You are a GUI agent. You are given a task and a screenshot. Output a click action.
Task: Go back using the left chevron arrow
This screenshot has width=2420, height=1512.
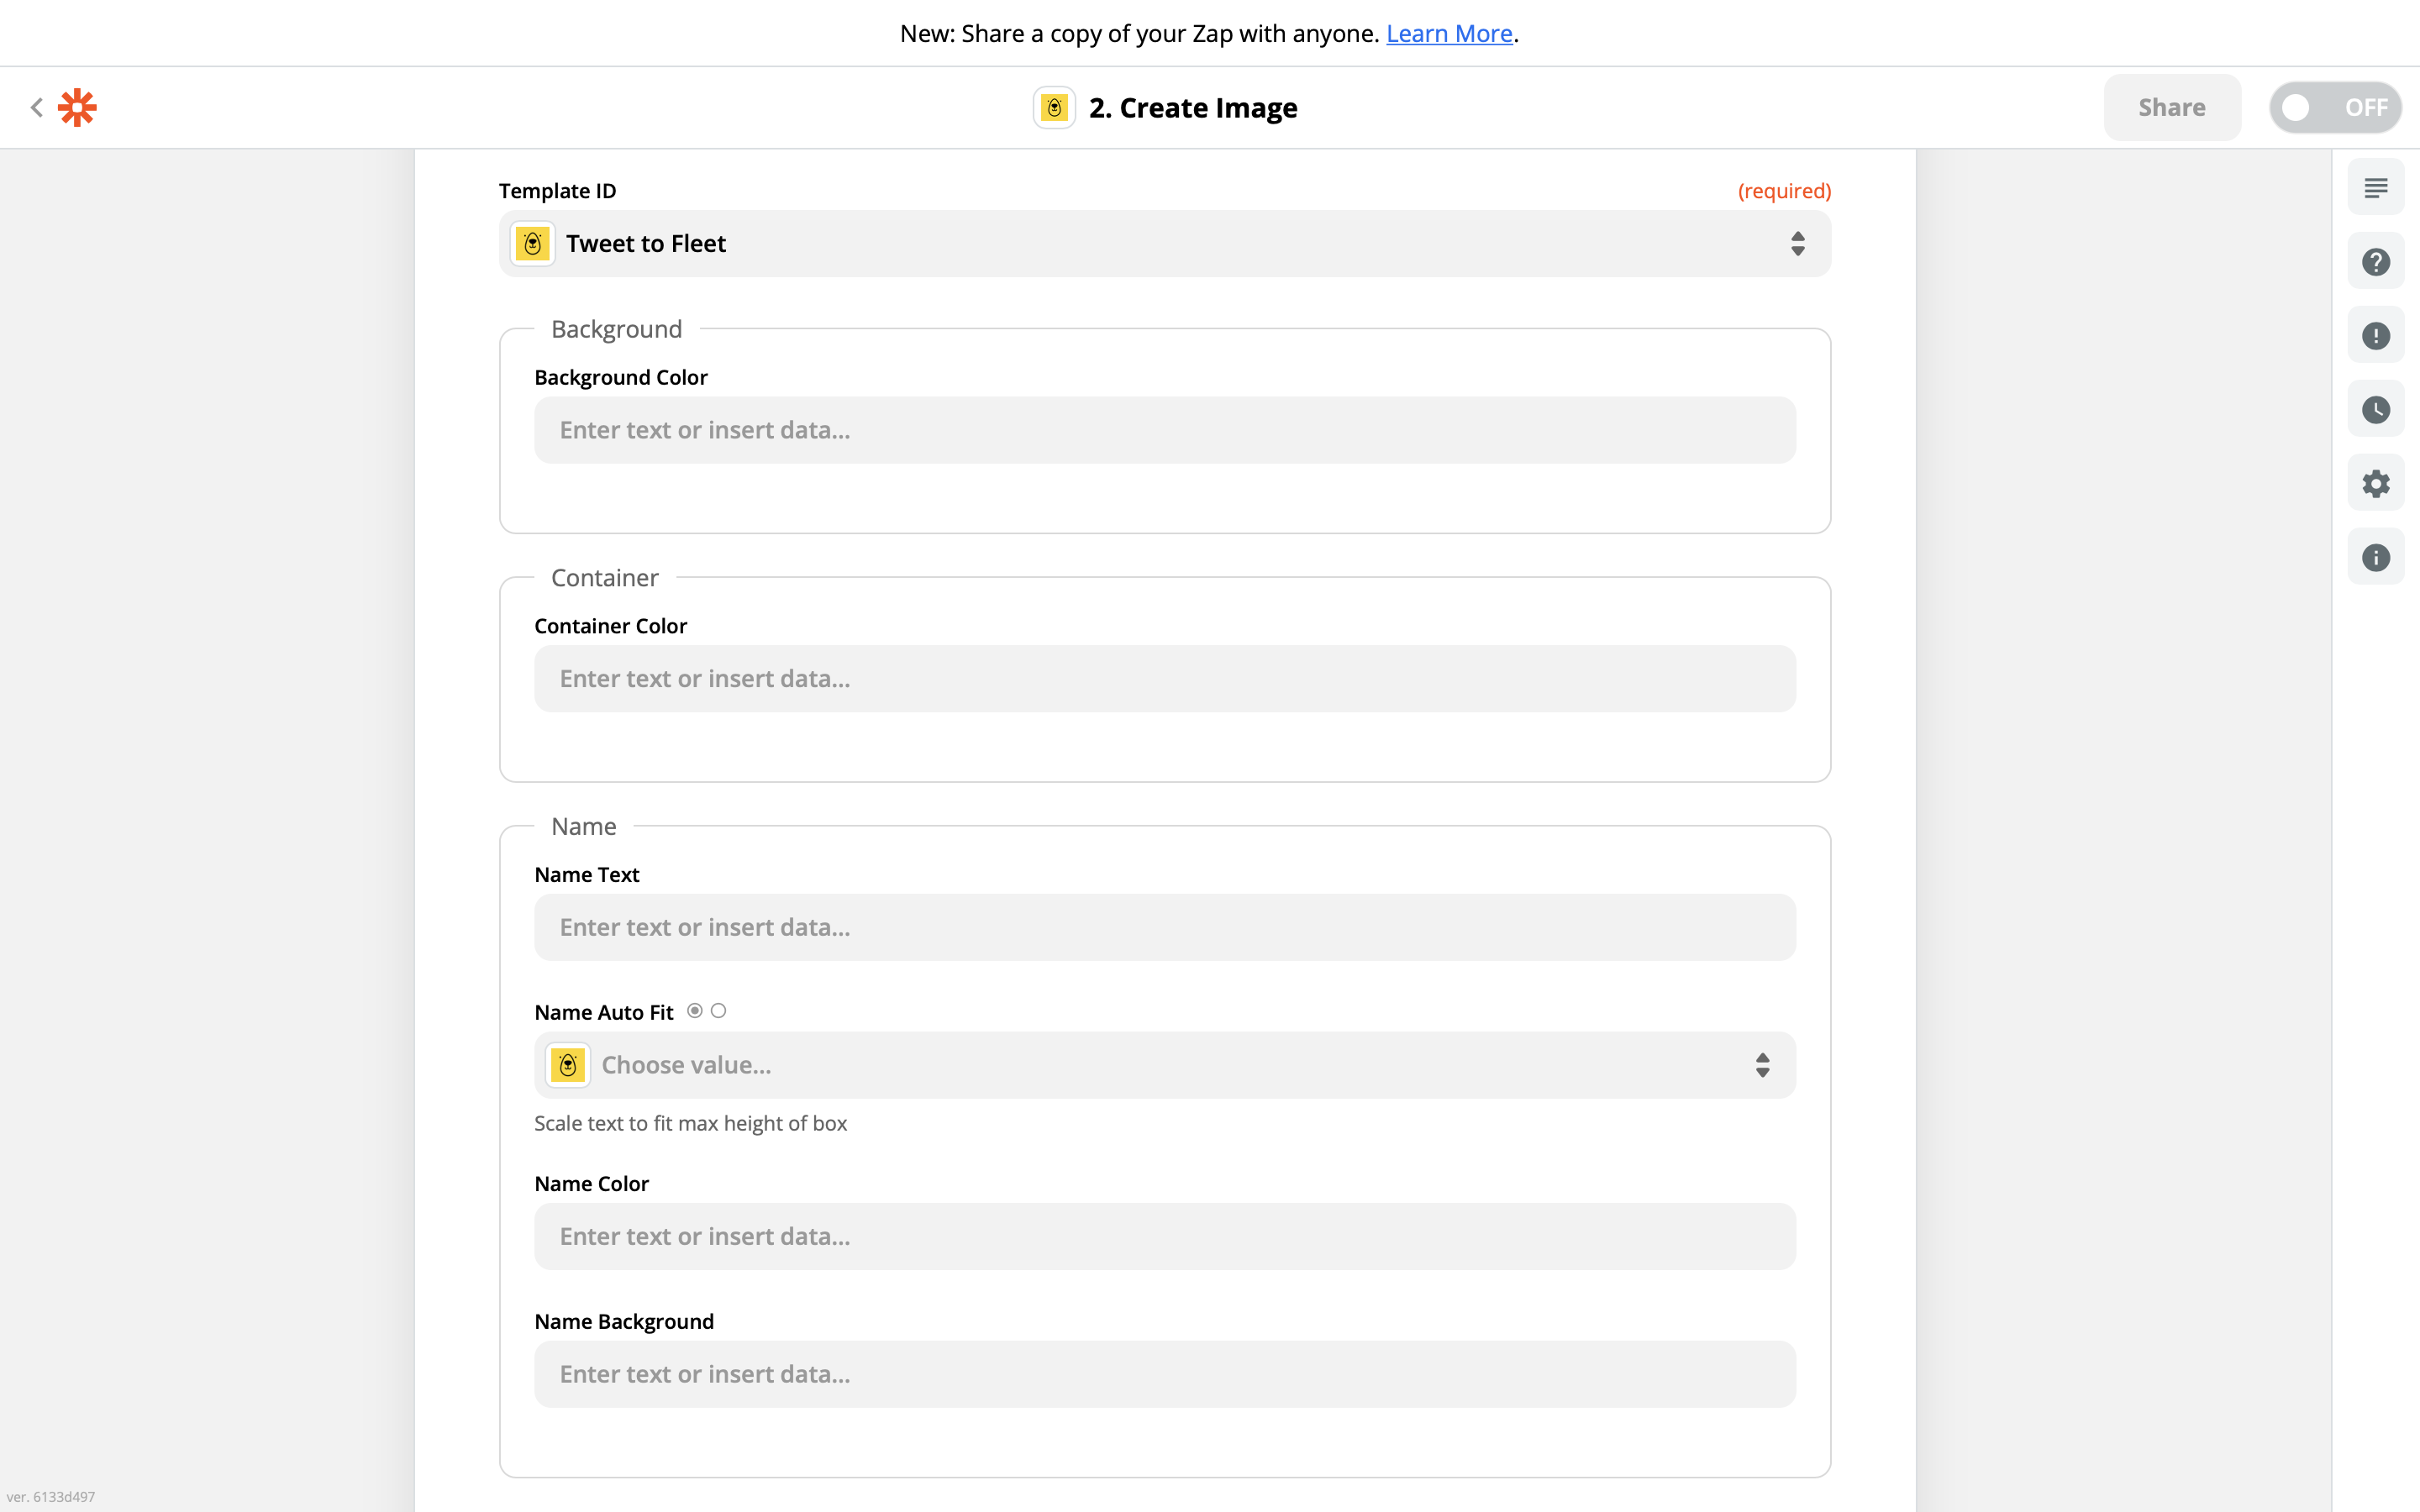36,107
